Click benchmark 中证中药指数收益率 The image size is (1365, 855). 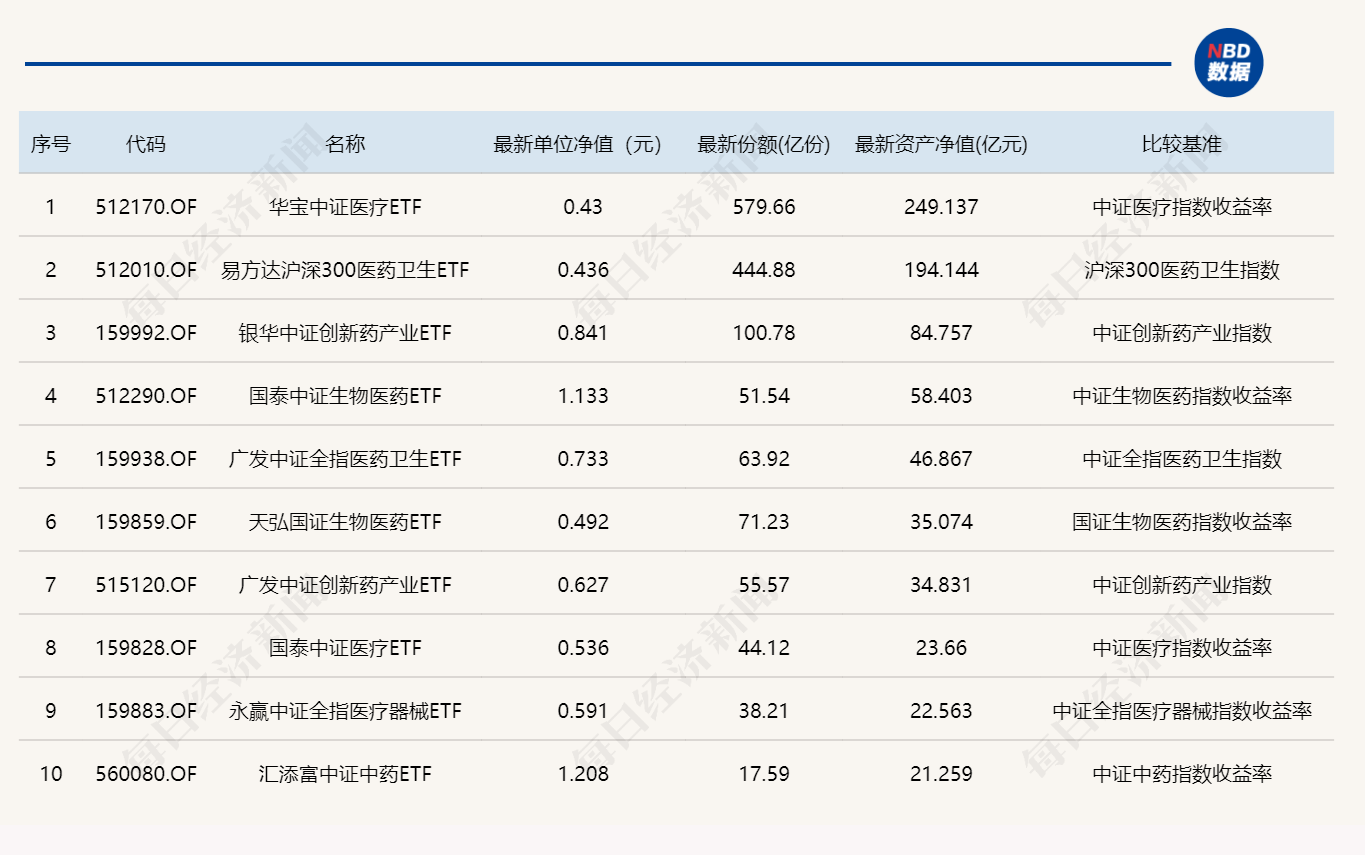(x=1182, y=774)
